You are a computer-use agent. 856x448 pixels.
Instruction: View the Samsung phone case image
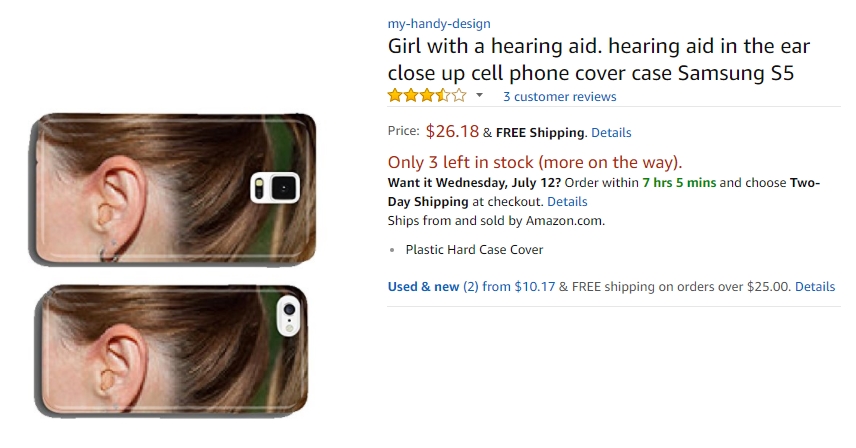pos(173,188)
